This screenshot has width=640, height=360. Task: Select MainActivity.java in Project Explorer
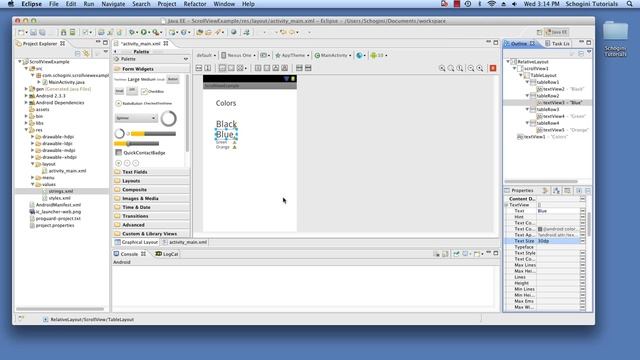(x=67, y=82)
